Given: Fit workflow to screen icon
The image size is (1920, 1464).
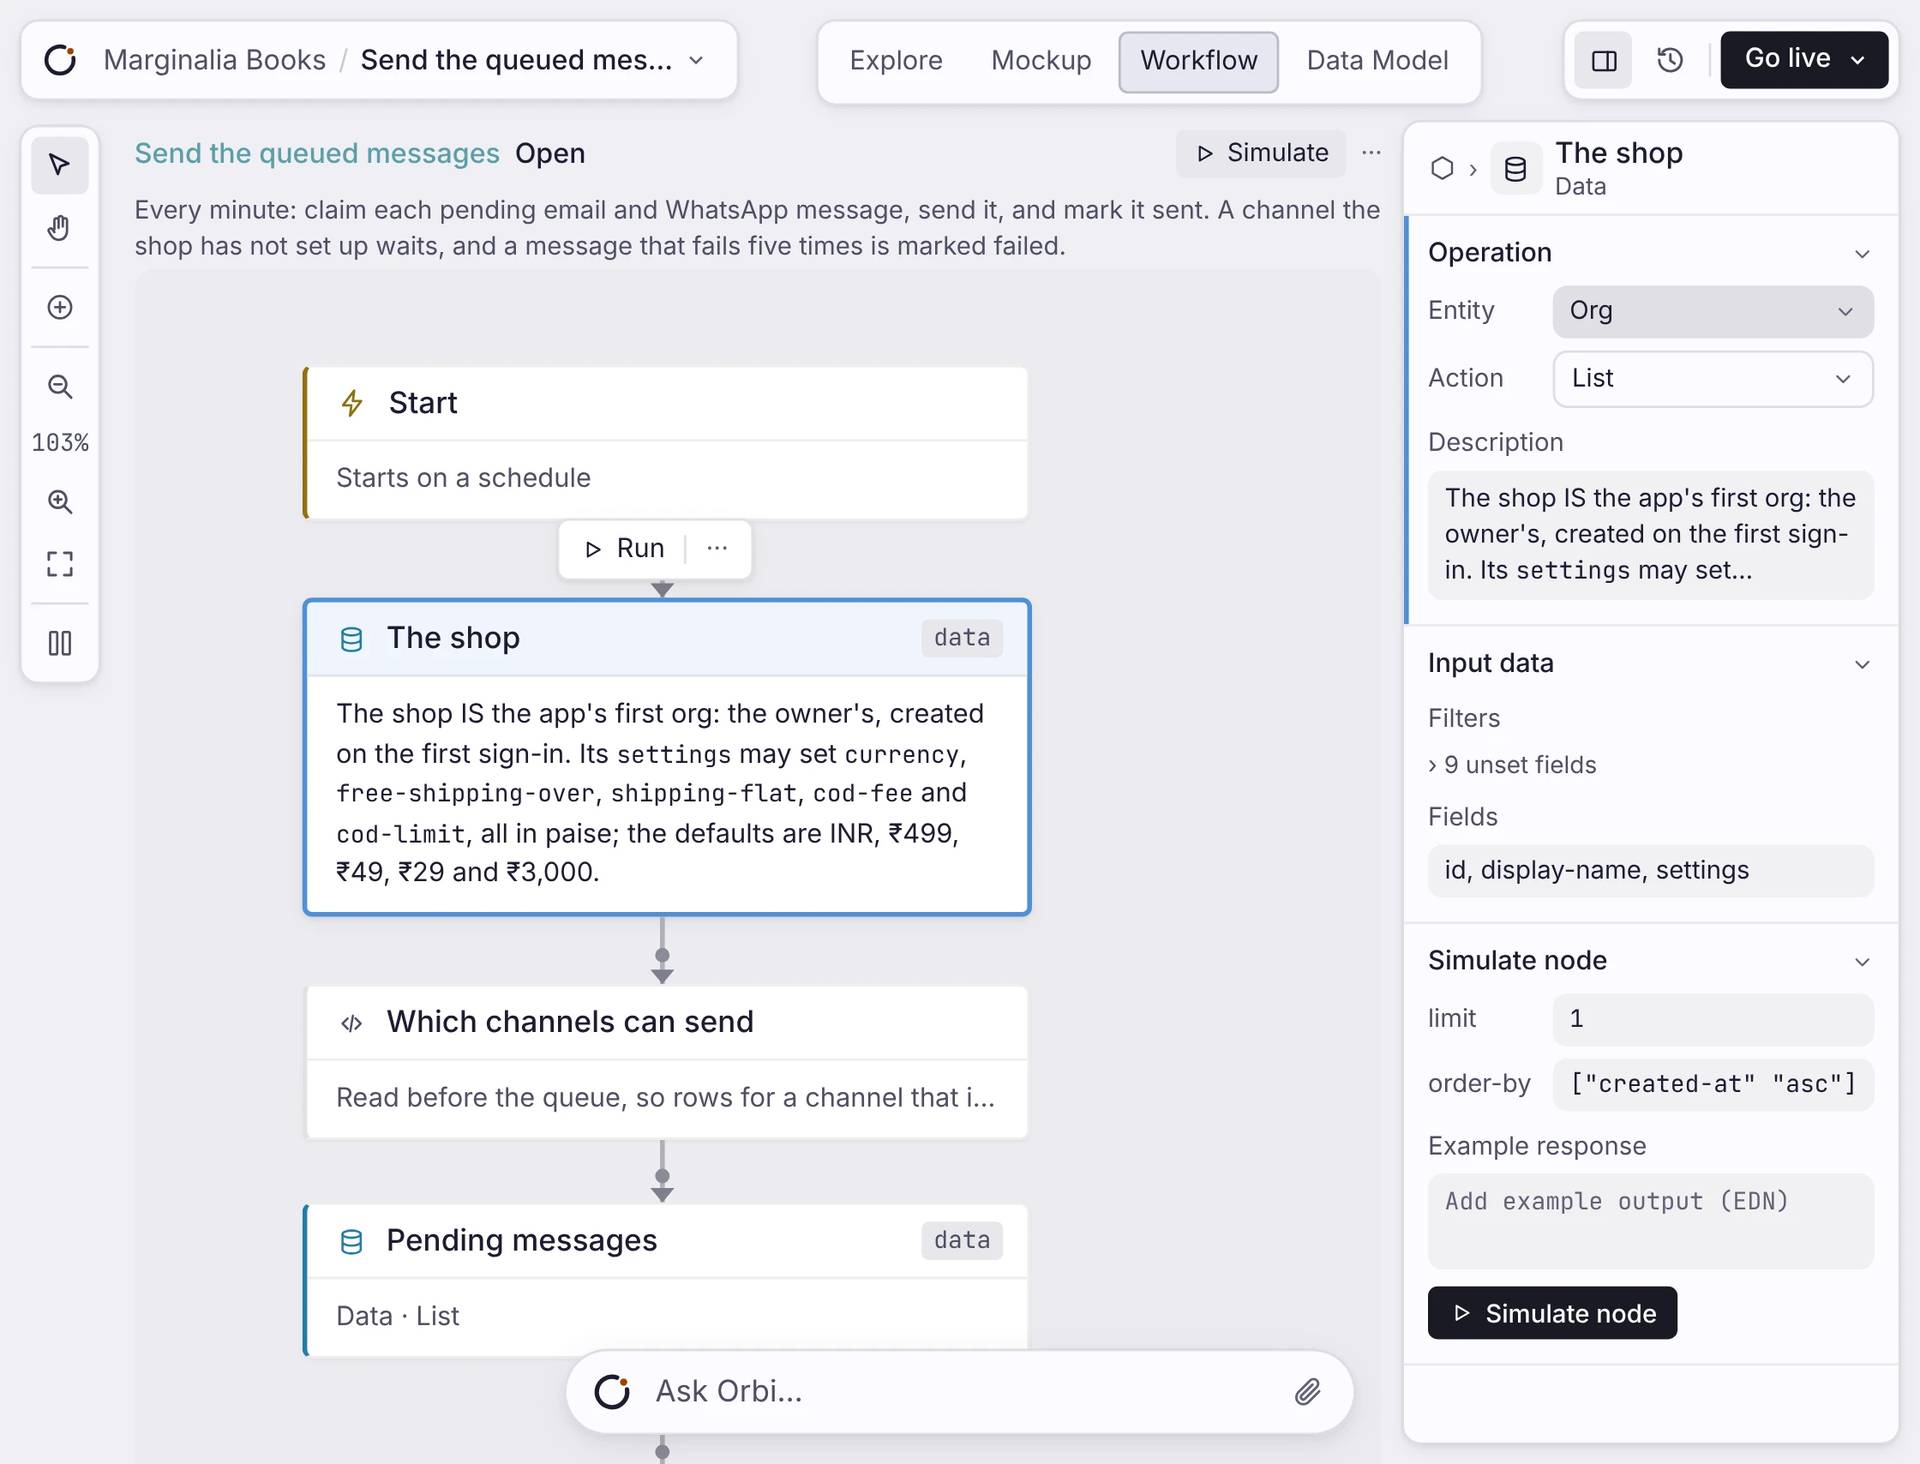Looking at the screenshot, I should click(60, 564).
